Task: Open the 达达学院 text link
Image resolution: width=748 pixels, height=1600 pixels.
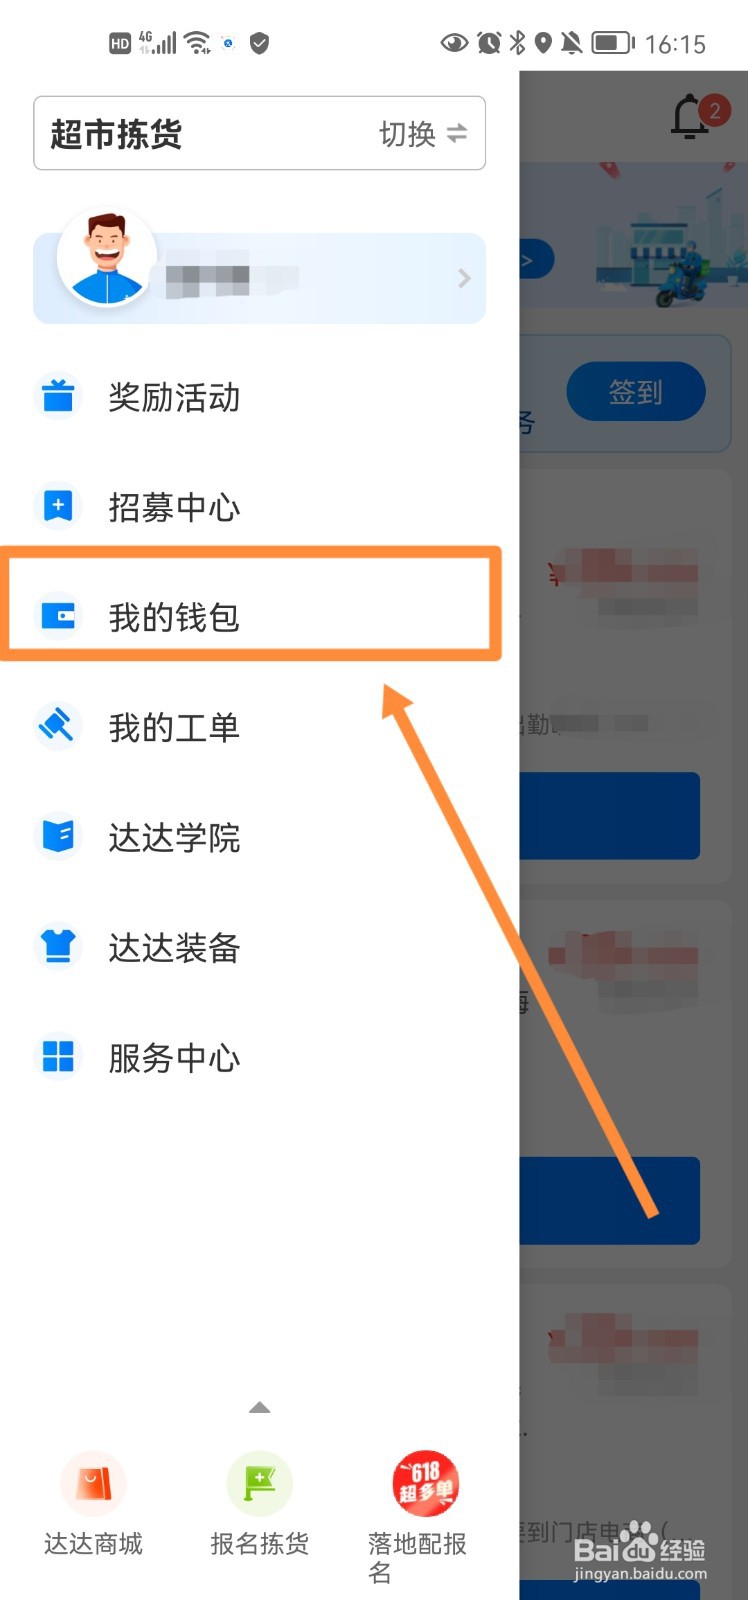Action: click(x=174, y=837)
